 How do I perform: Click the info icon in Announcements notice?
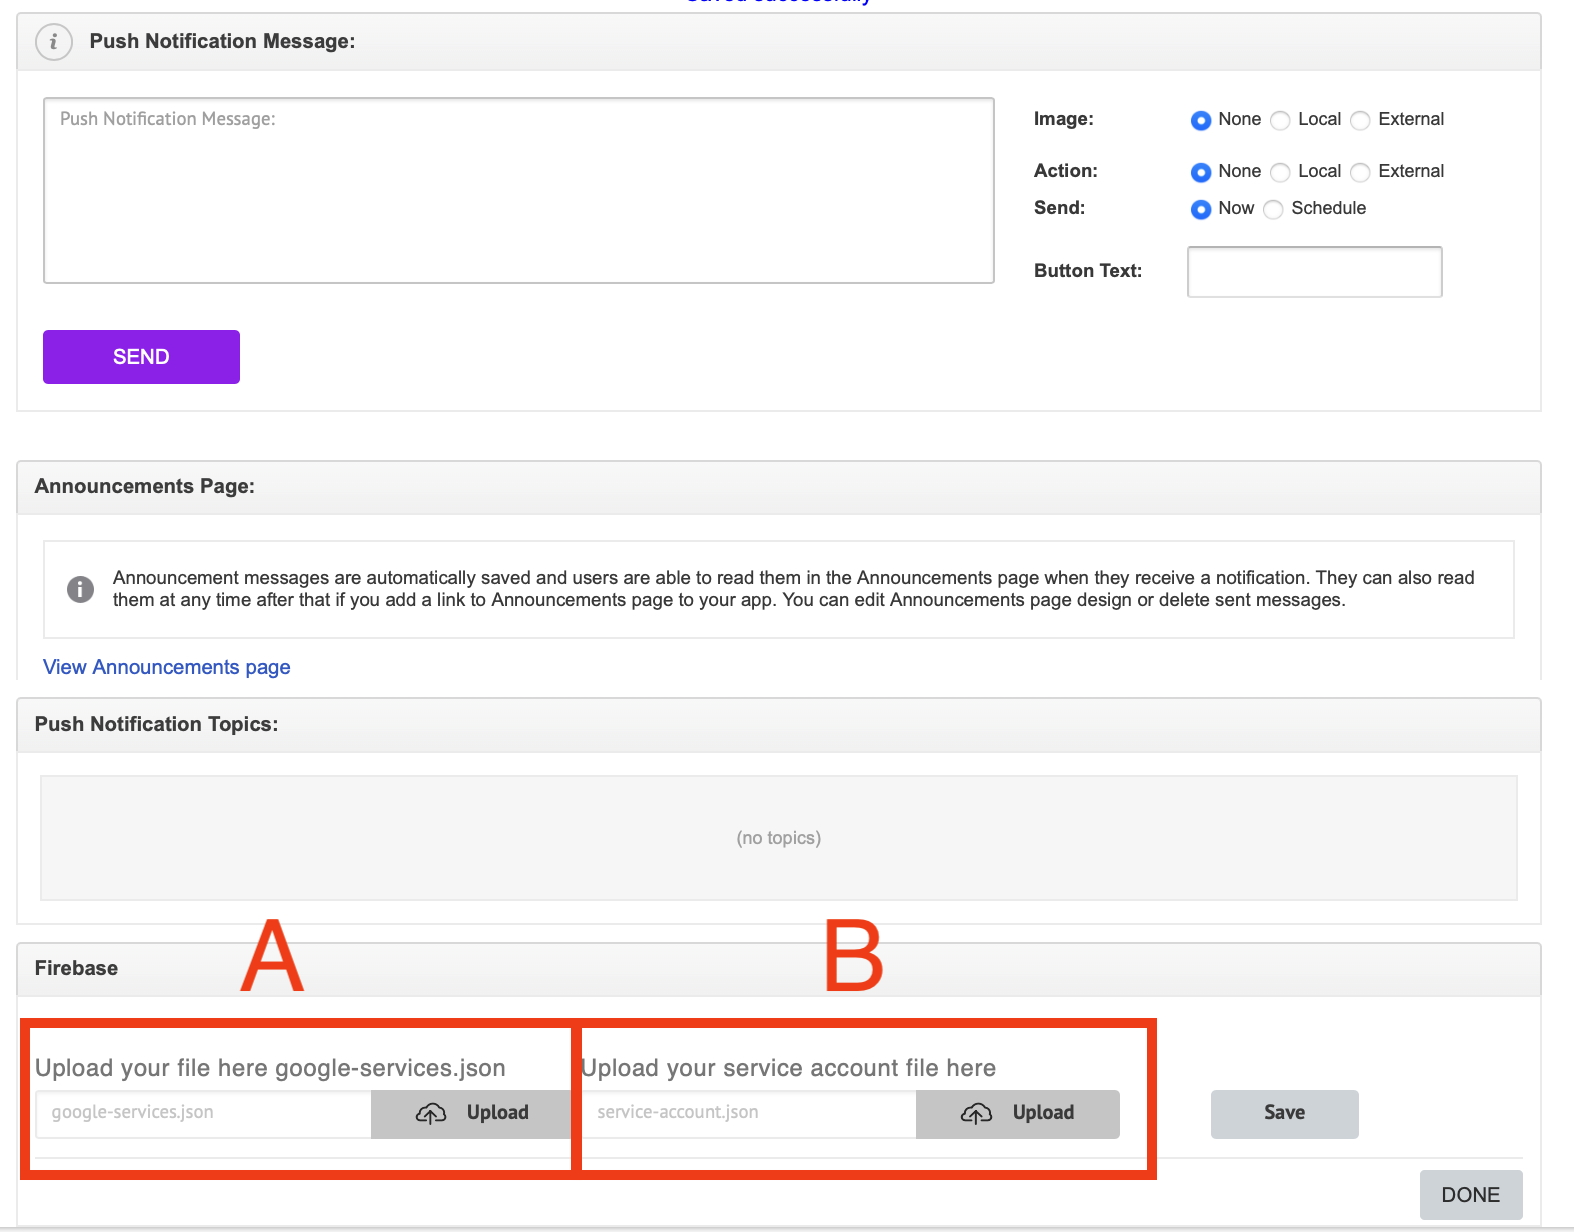(x=80, y=589)
